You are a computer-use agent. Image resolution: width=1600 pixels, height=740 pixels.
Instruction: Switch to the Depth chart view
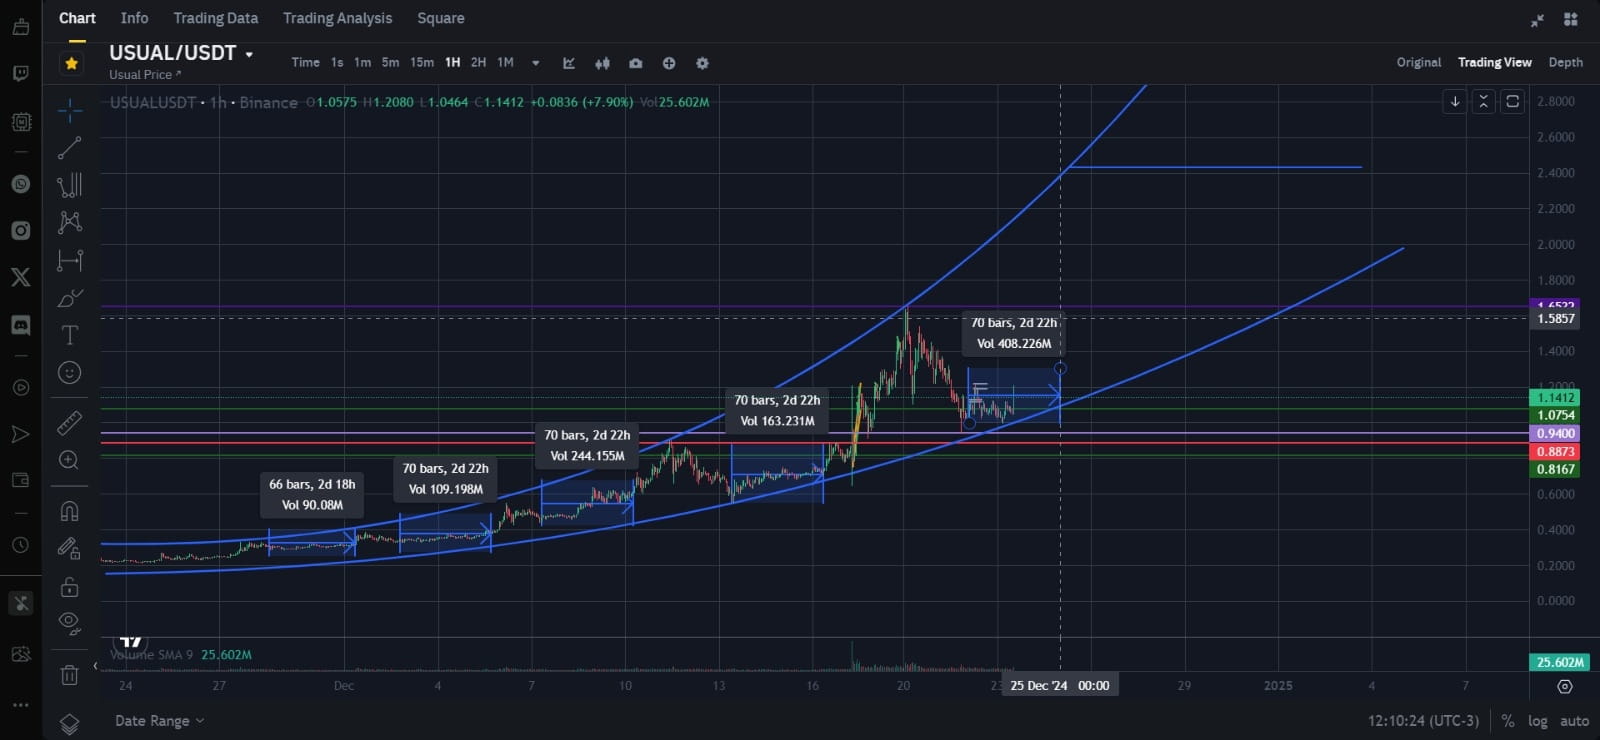1566,62
